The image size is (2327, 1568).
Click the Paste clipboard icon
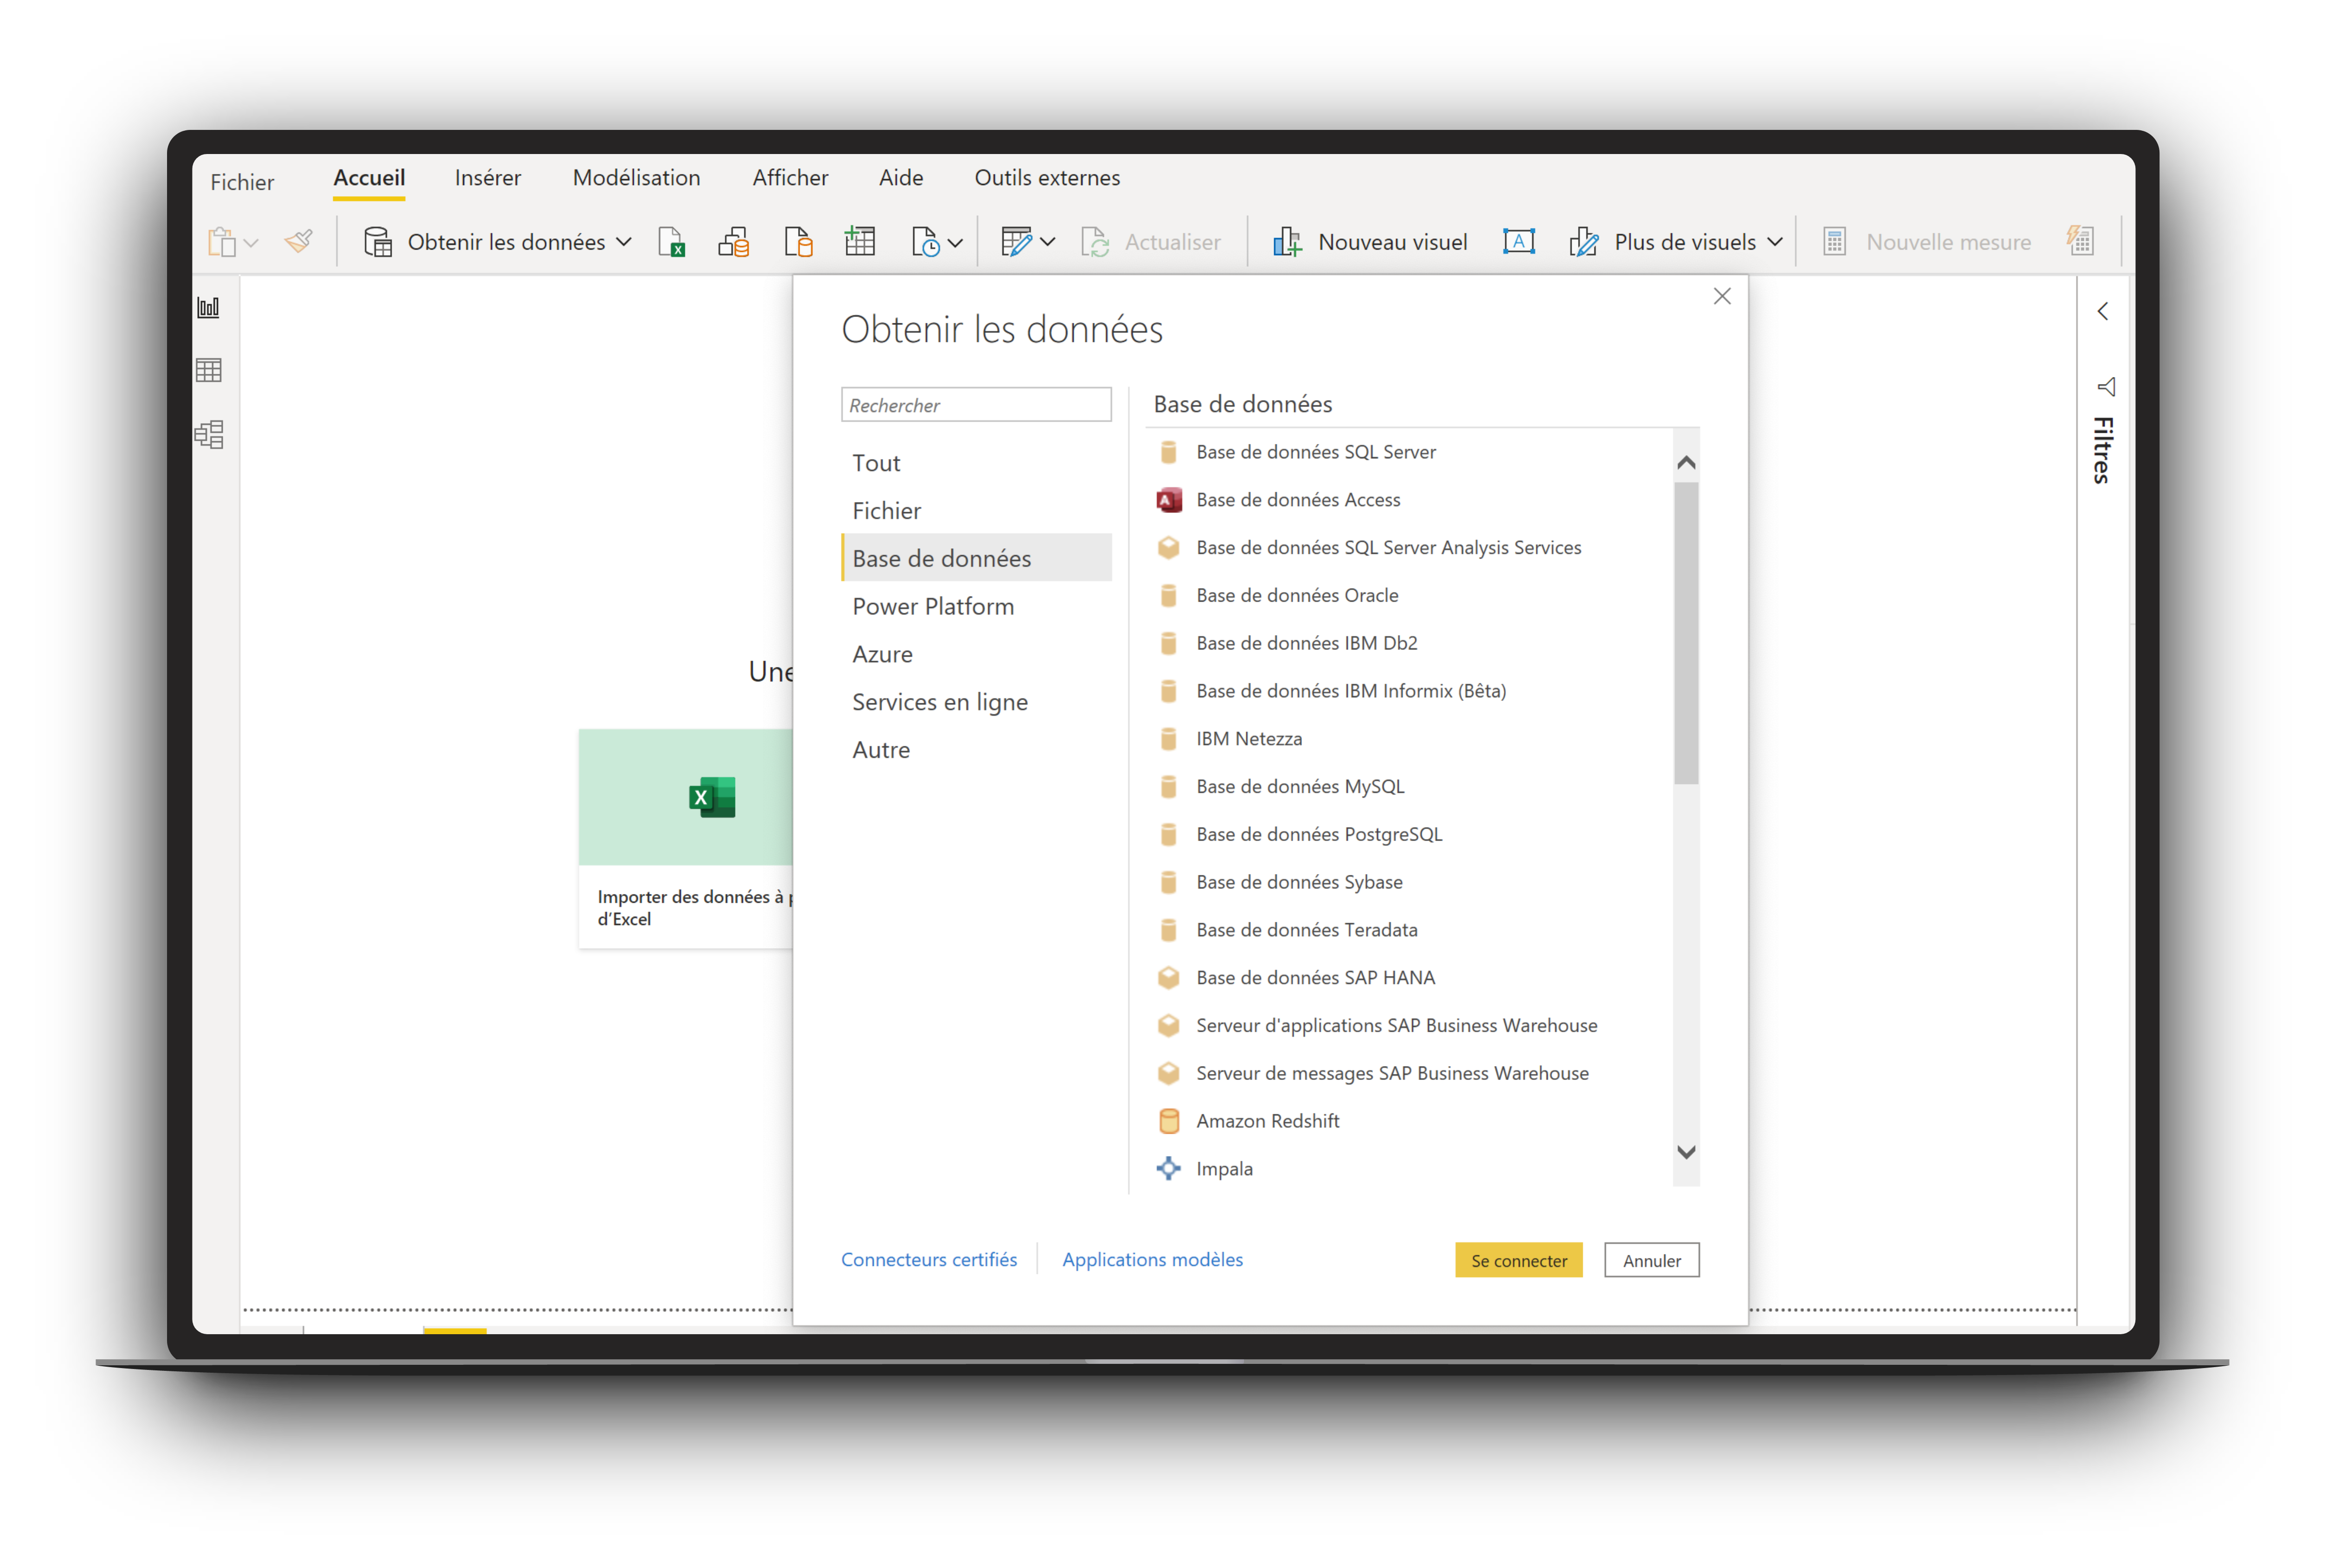(x=221, y=242)
